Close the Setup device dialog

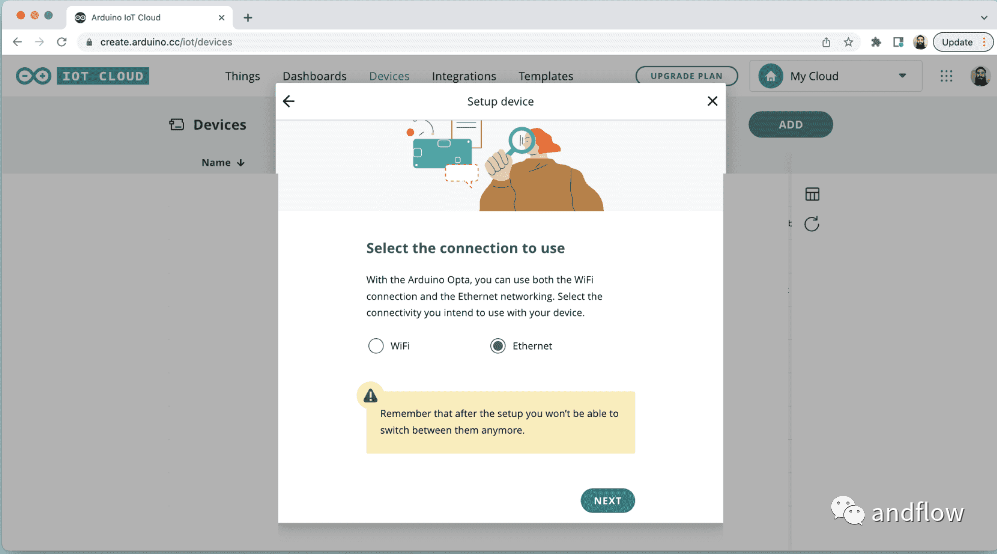[712, 101]
